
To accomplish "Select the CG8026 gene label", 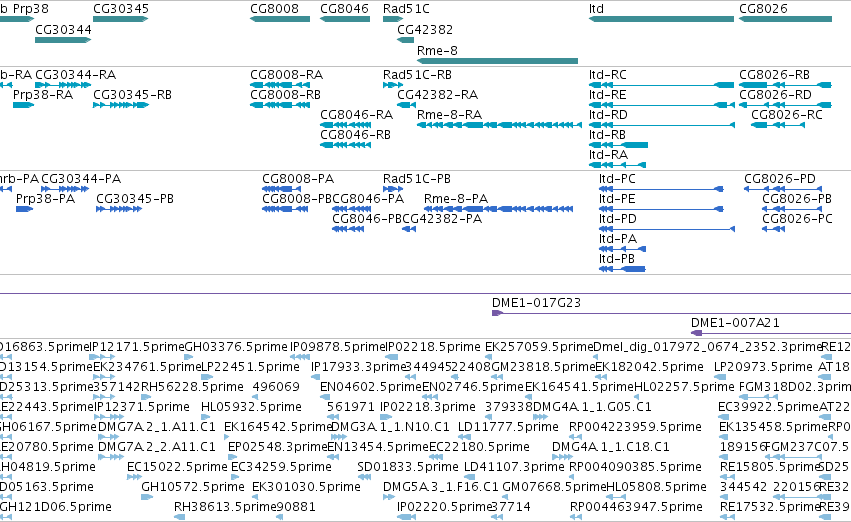I will point(763,9).
